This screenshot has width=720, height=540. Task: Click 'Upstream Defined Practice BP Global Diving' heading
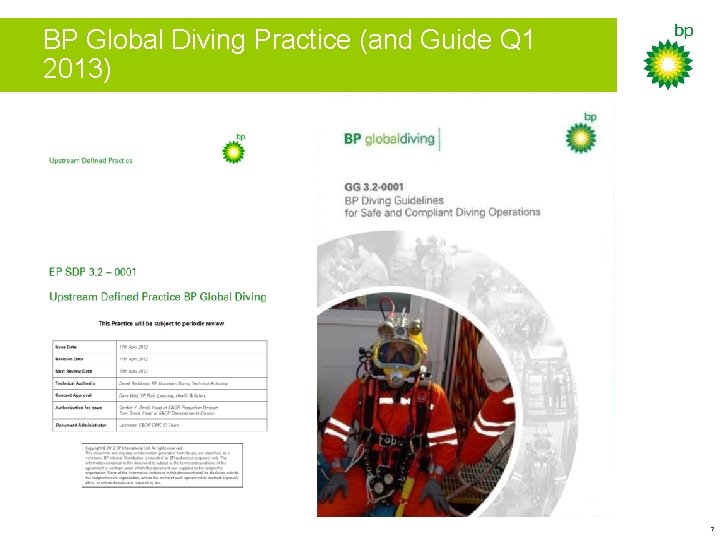click(x=158, y=297)
